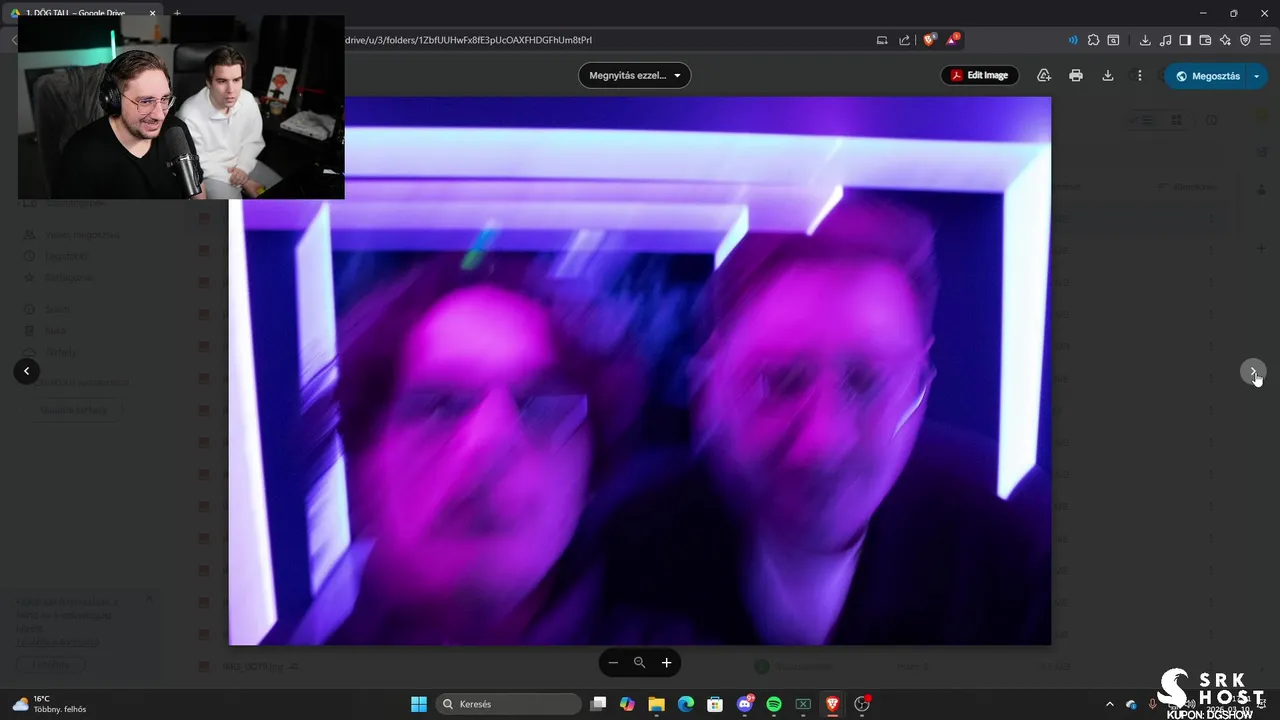Open File Explorer from the taskbar

pyautogui.click(x=656, y=704)
